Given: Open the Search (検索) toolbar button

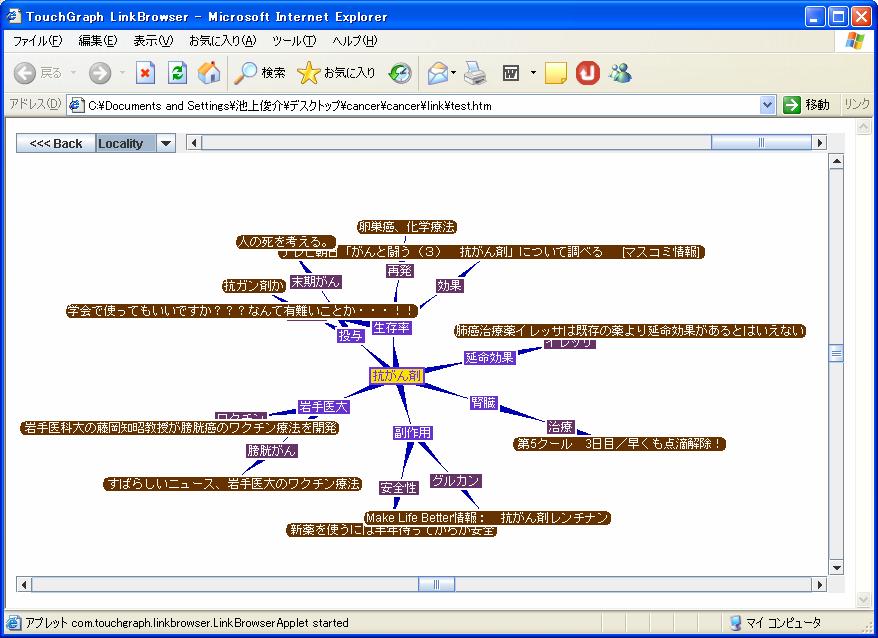Looking at the screenshot, I should pyautogui.click(x=260, y=73).
